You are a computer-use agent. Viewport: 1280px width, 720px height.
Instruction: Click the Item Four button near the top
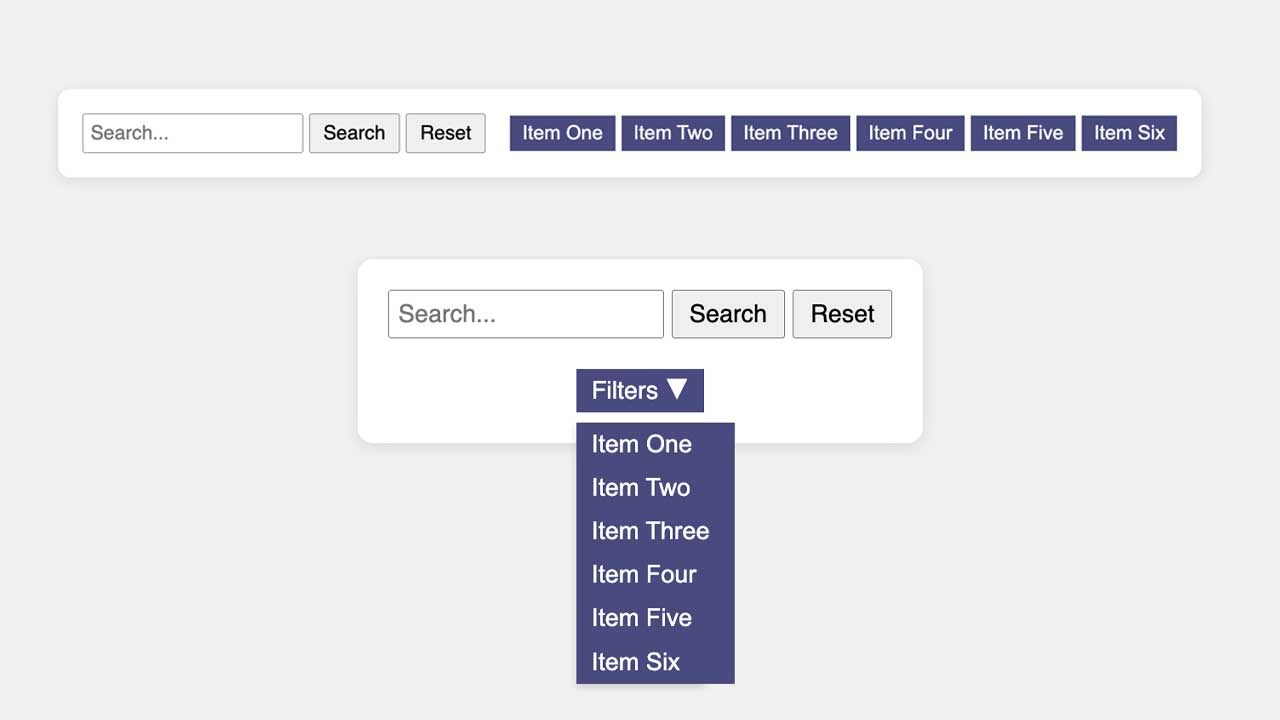(909, 132)
